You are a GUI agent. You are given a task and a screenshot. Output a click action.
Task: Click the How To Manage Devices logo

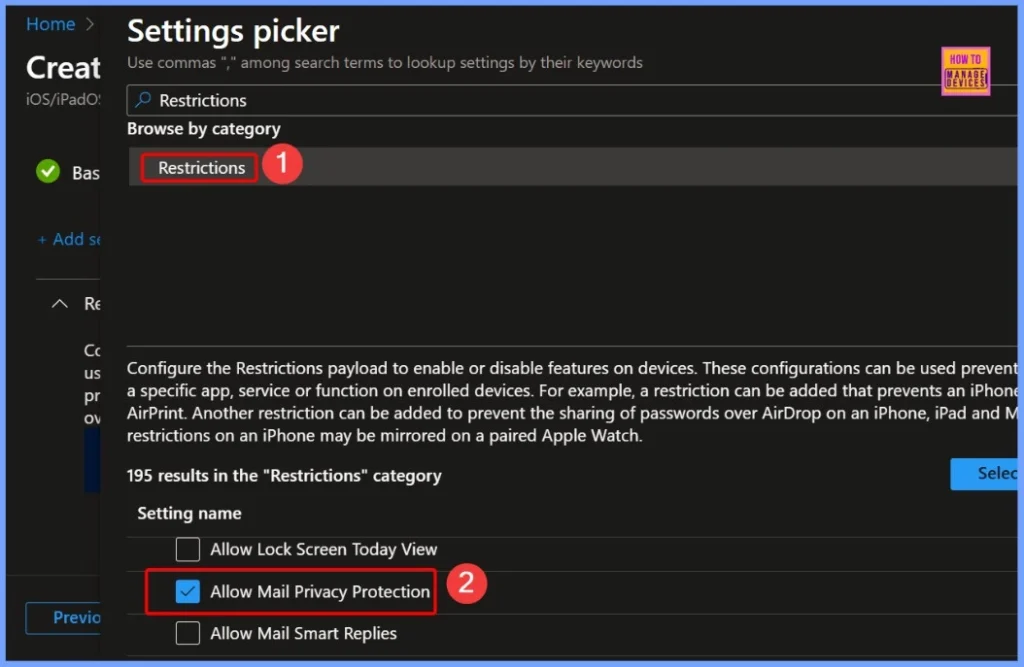965,71
